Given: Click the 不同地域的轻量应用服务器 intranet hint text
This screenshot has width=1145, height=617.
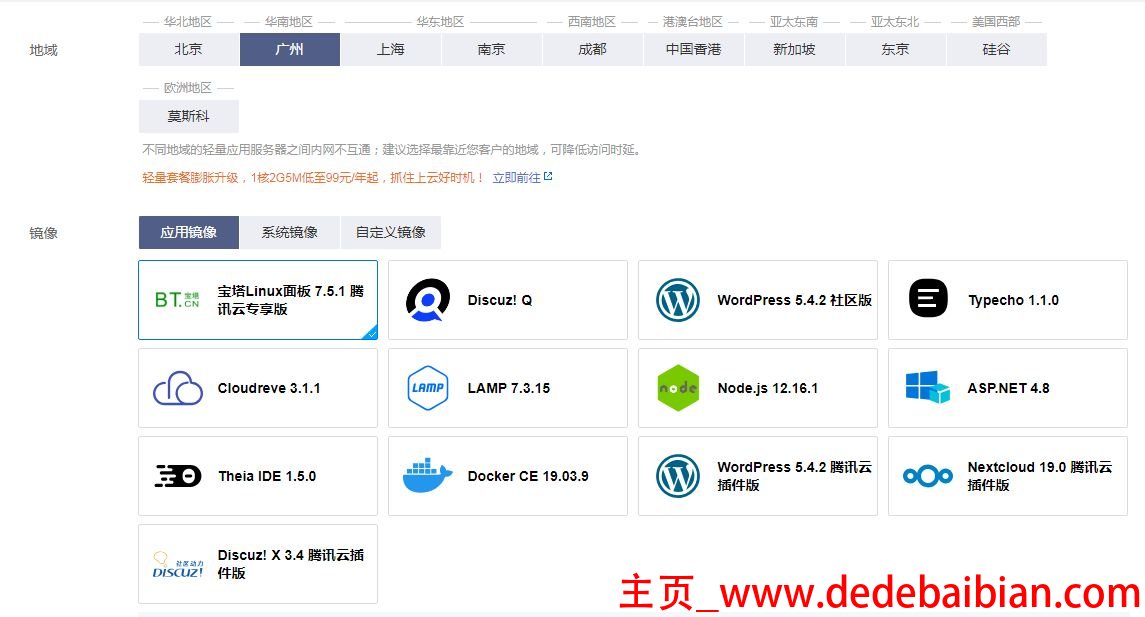Looking at the screenshot, I should [x=392, y=150].
